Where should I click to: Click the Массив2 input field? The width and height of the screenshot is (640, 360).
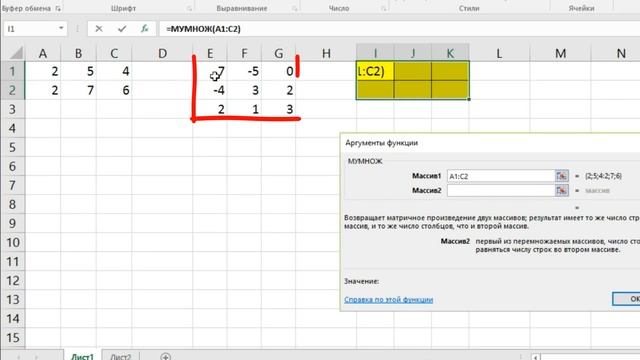(x=501, y=191)
